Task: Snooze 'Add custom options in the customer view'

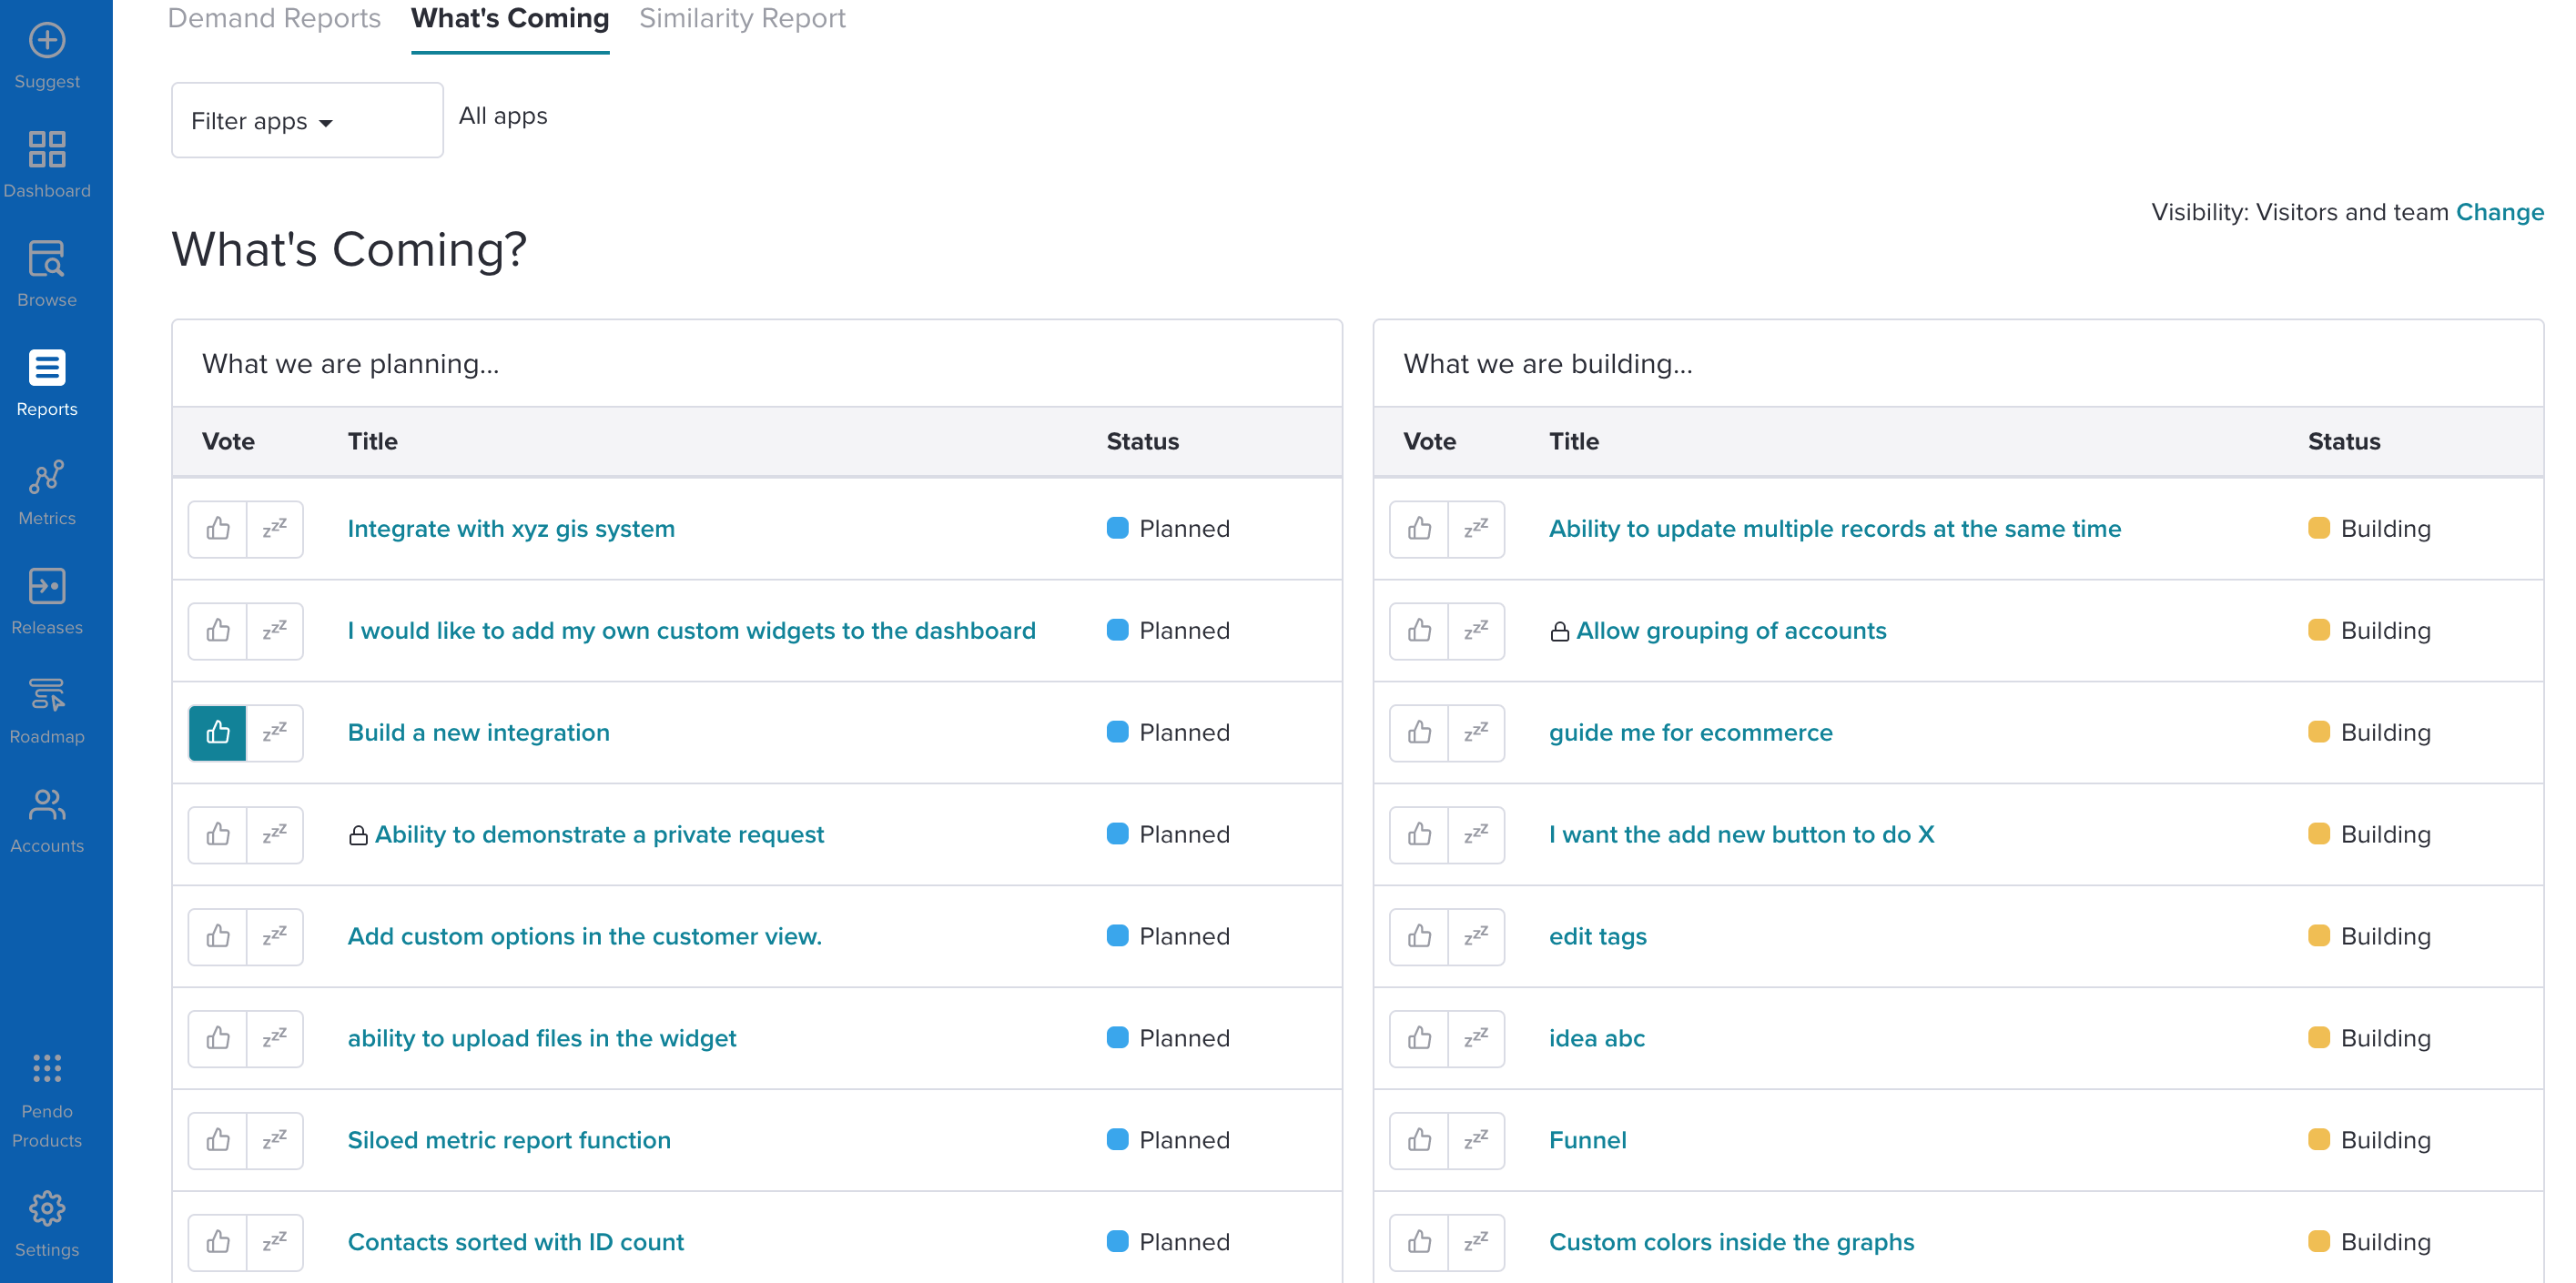Action: tap(275, 937)
